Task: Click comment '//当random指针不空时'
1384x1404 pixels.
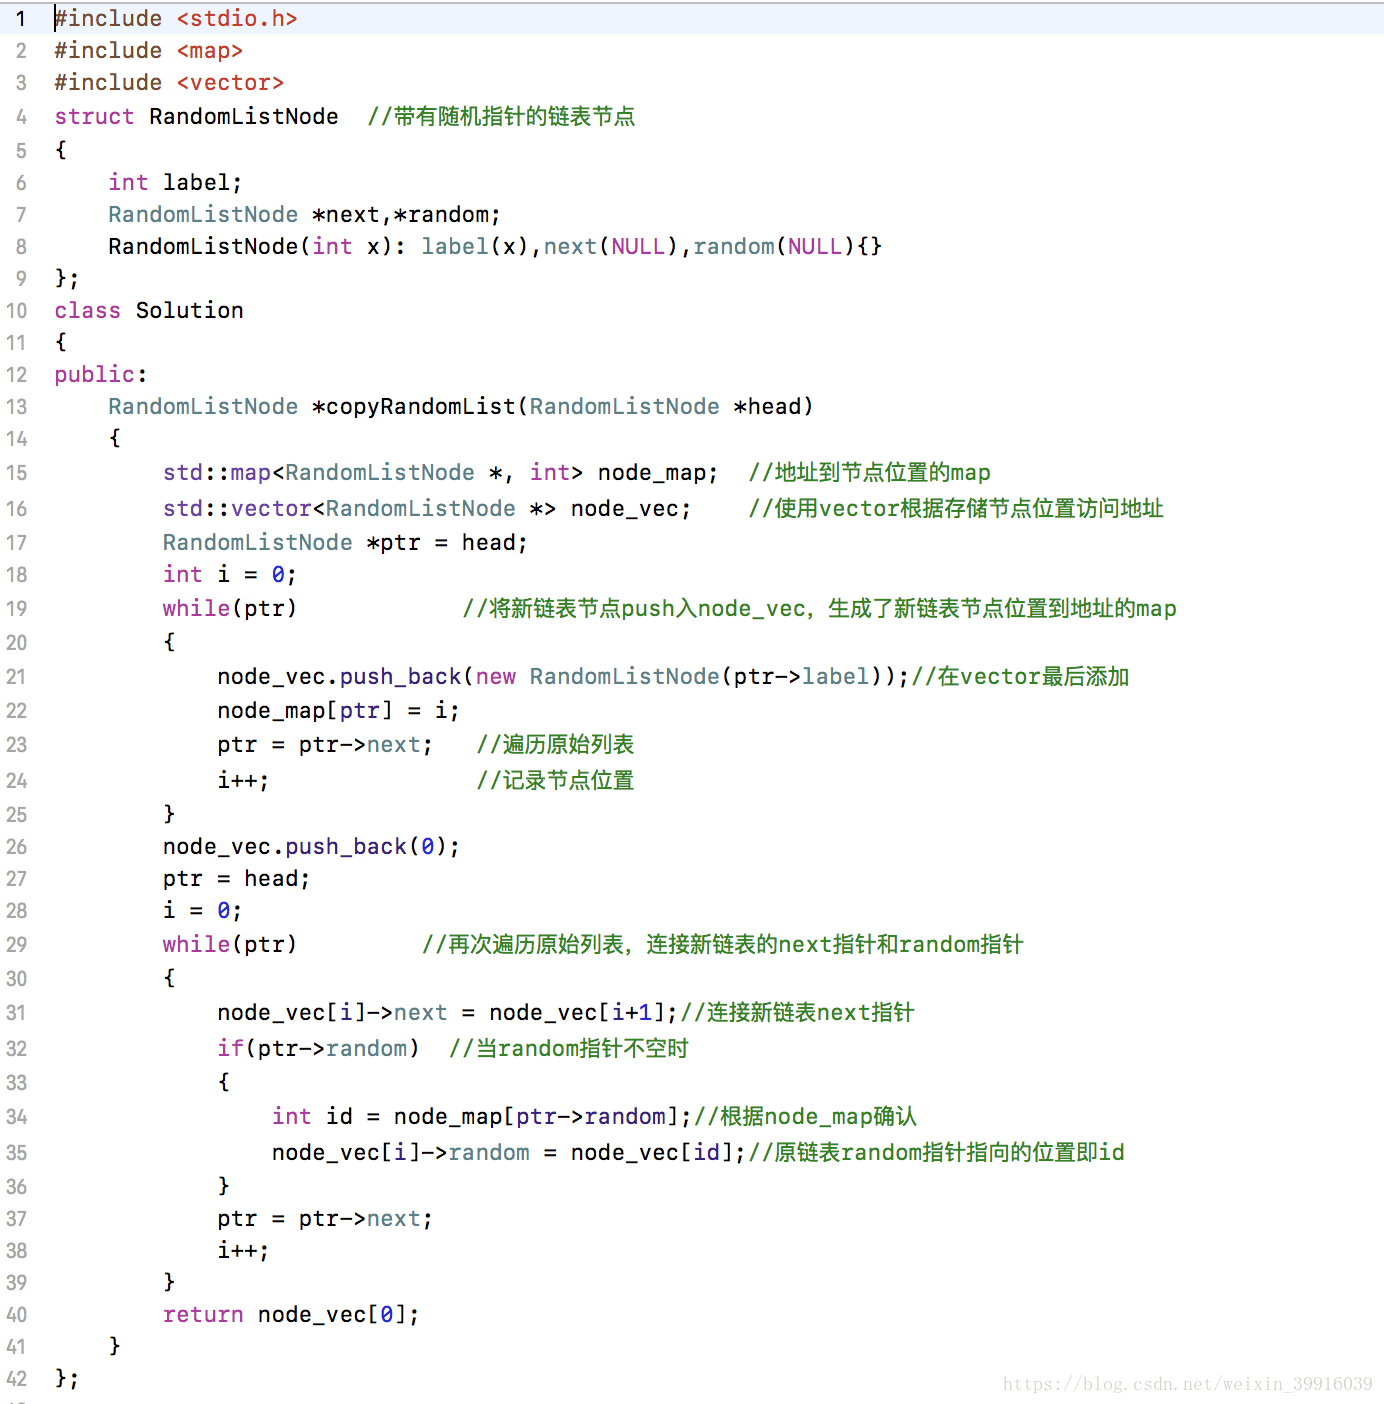Action: [x=569, y=1049]
